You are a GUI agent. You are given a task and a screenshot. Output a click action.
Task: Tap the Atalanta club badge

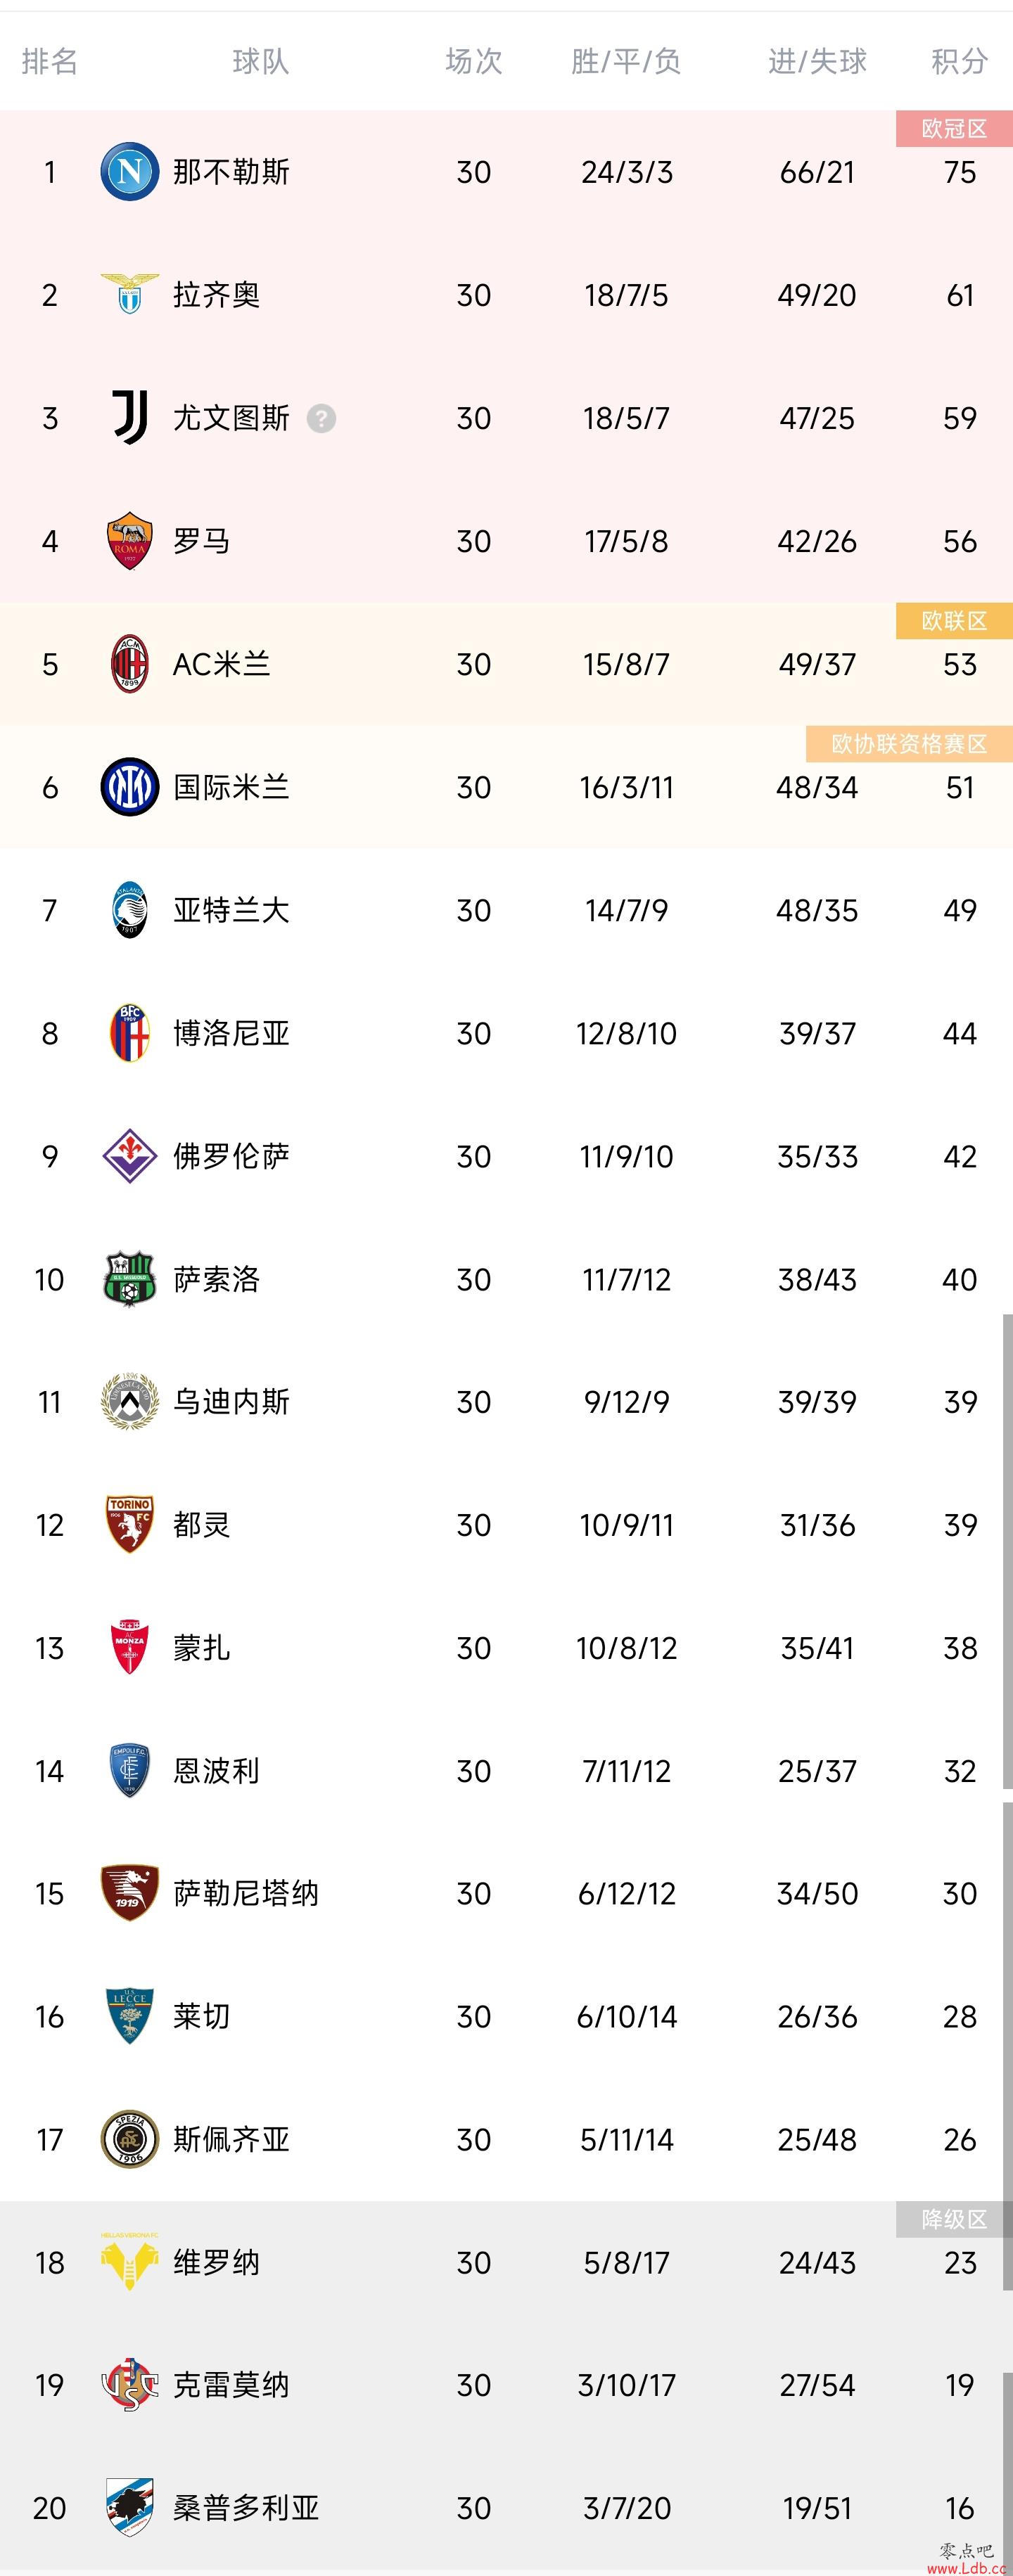click(130, 909)
